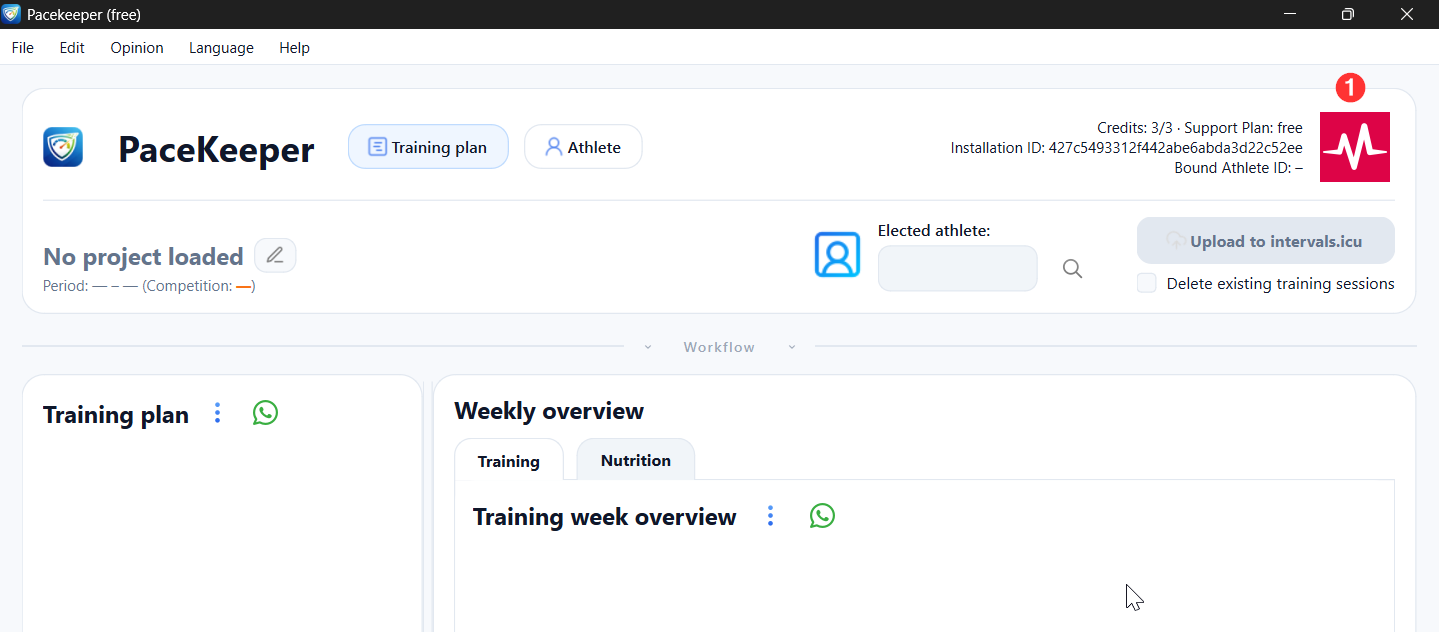Collapse Workflow using left chevron

click(648, 347)
